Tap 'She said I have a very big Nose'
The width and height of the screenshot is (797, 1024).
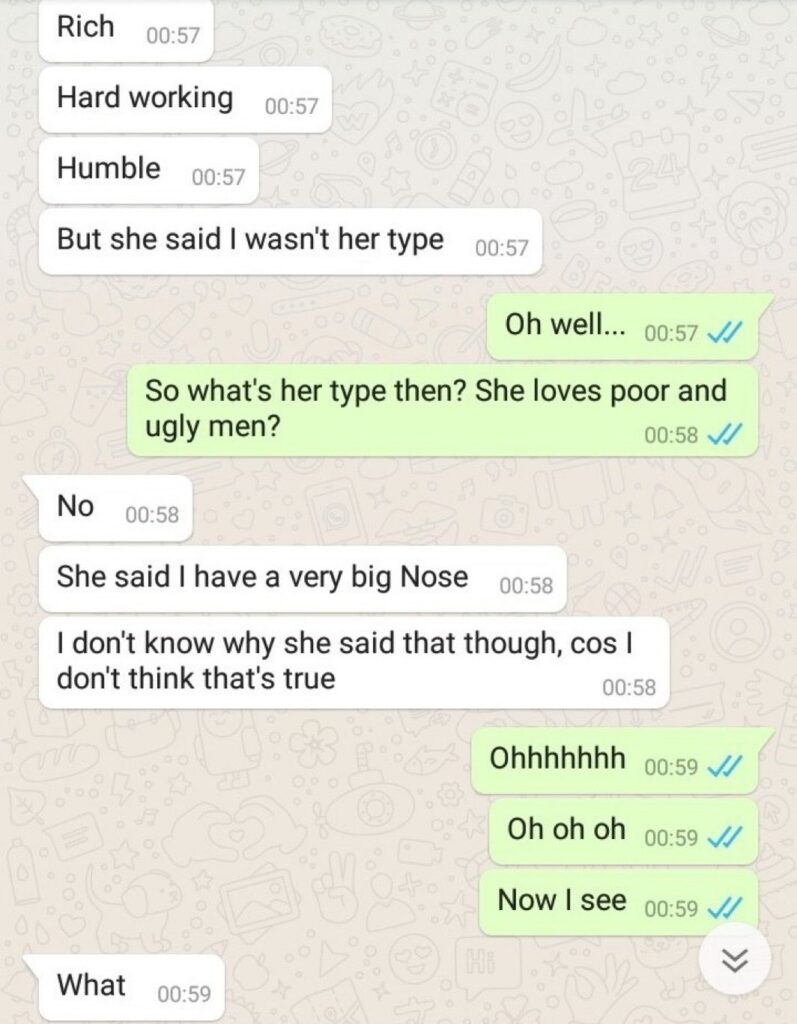click(302, 579)
